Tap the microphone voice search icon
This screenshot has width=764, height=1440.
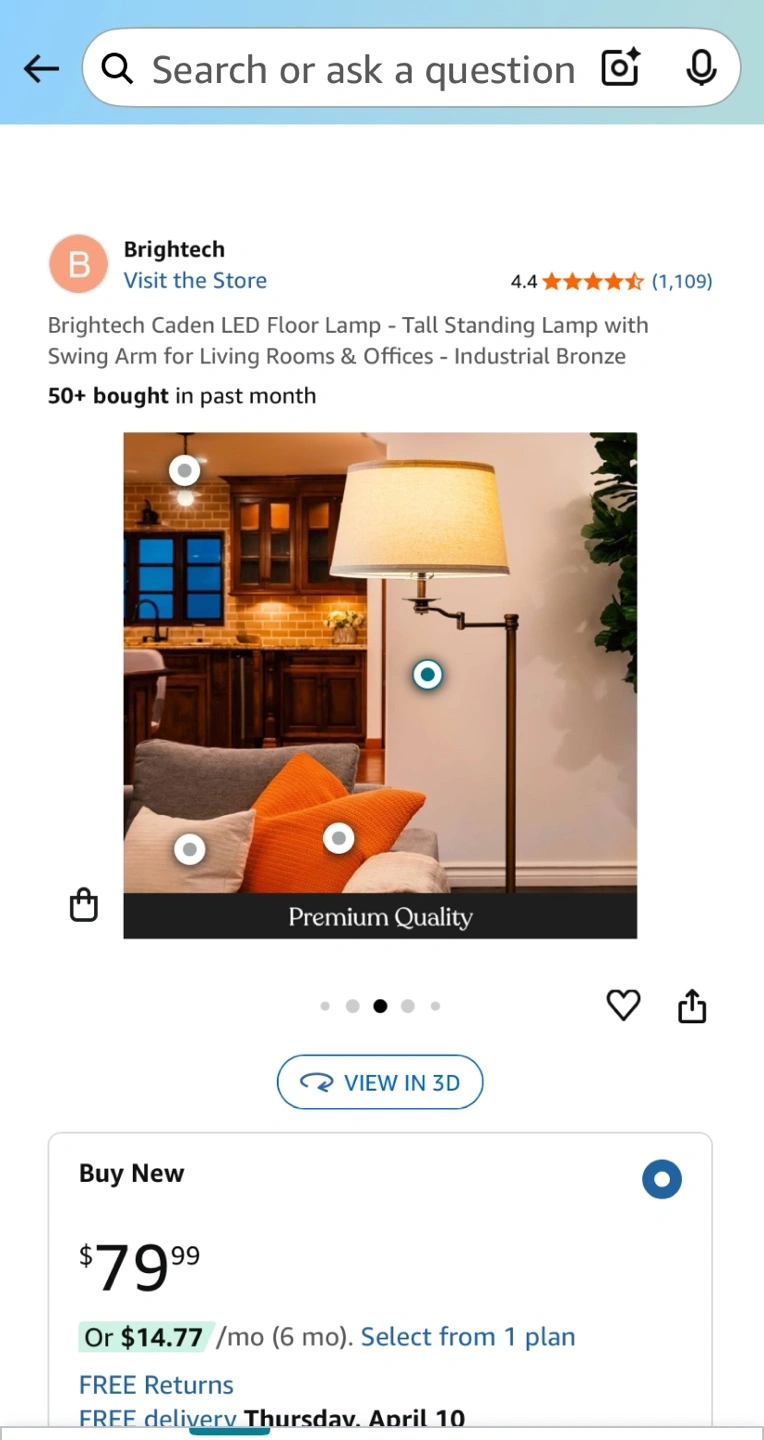(x=701, y=68)
